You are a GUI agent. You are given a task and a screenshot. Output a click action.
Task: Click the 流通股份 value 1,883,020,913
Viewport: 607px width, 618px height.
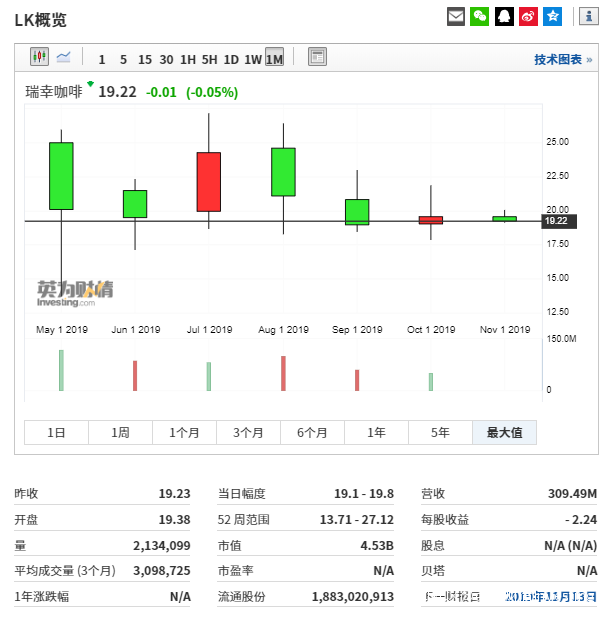coord(353,596)
